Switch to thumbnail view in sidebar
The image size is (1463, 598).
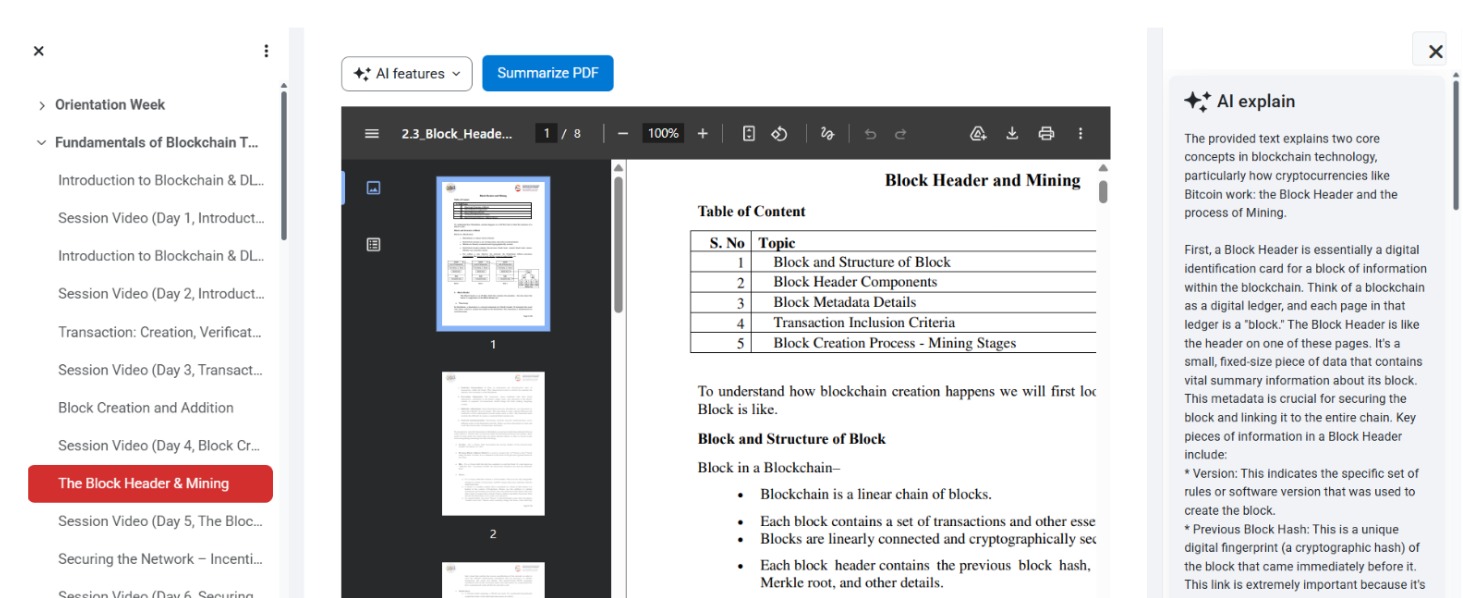point(373,187)
